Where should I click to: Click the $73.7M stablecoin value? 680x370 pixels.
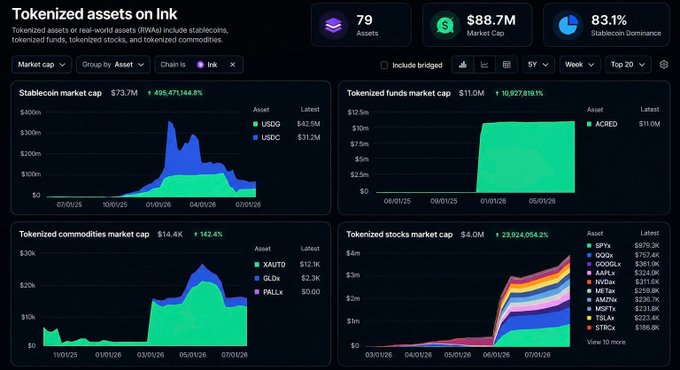[124, 93]
